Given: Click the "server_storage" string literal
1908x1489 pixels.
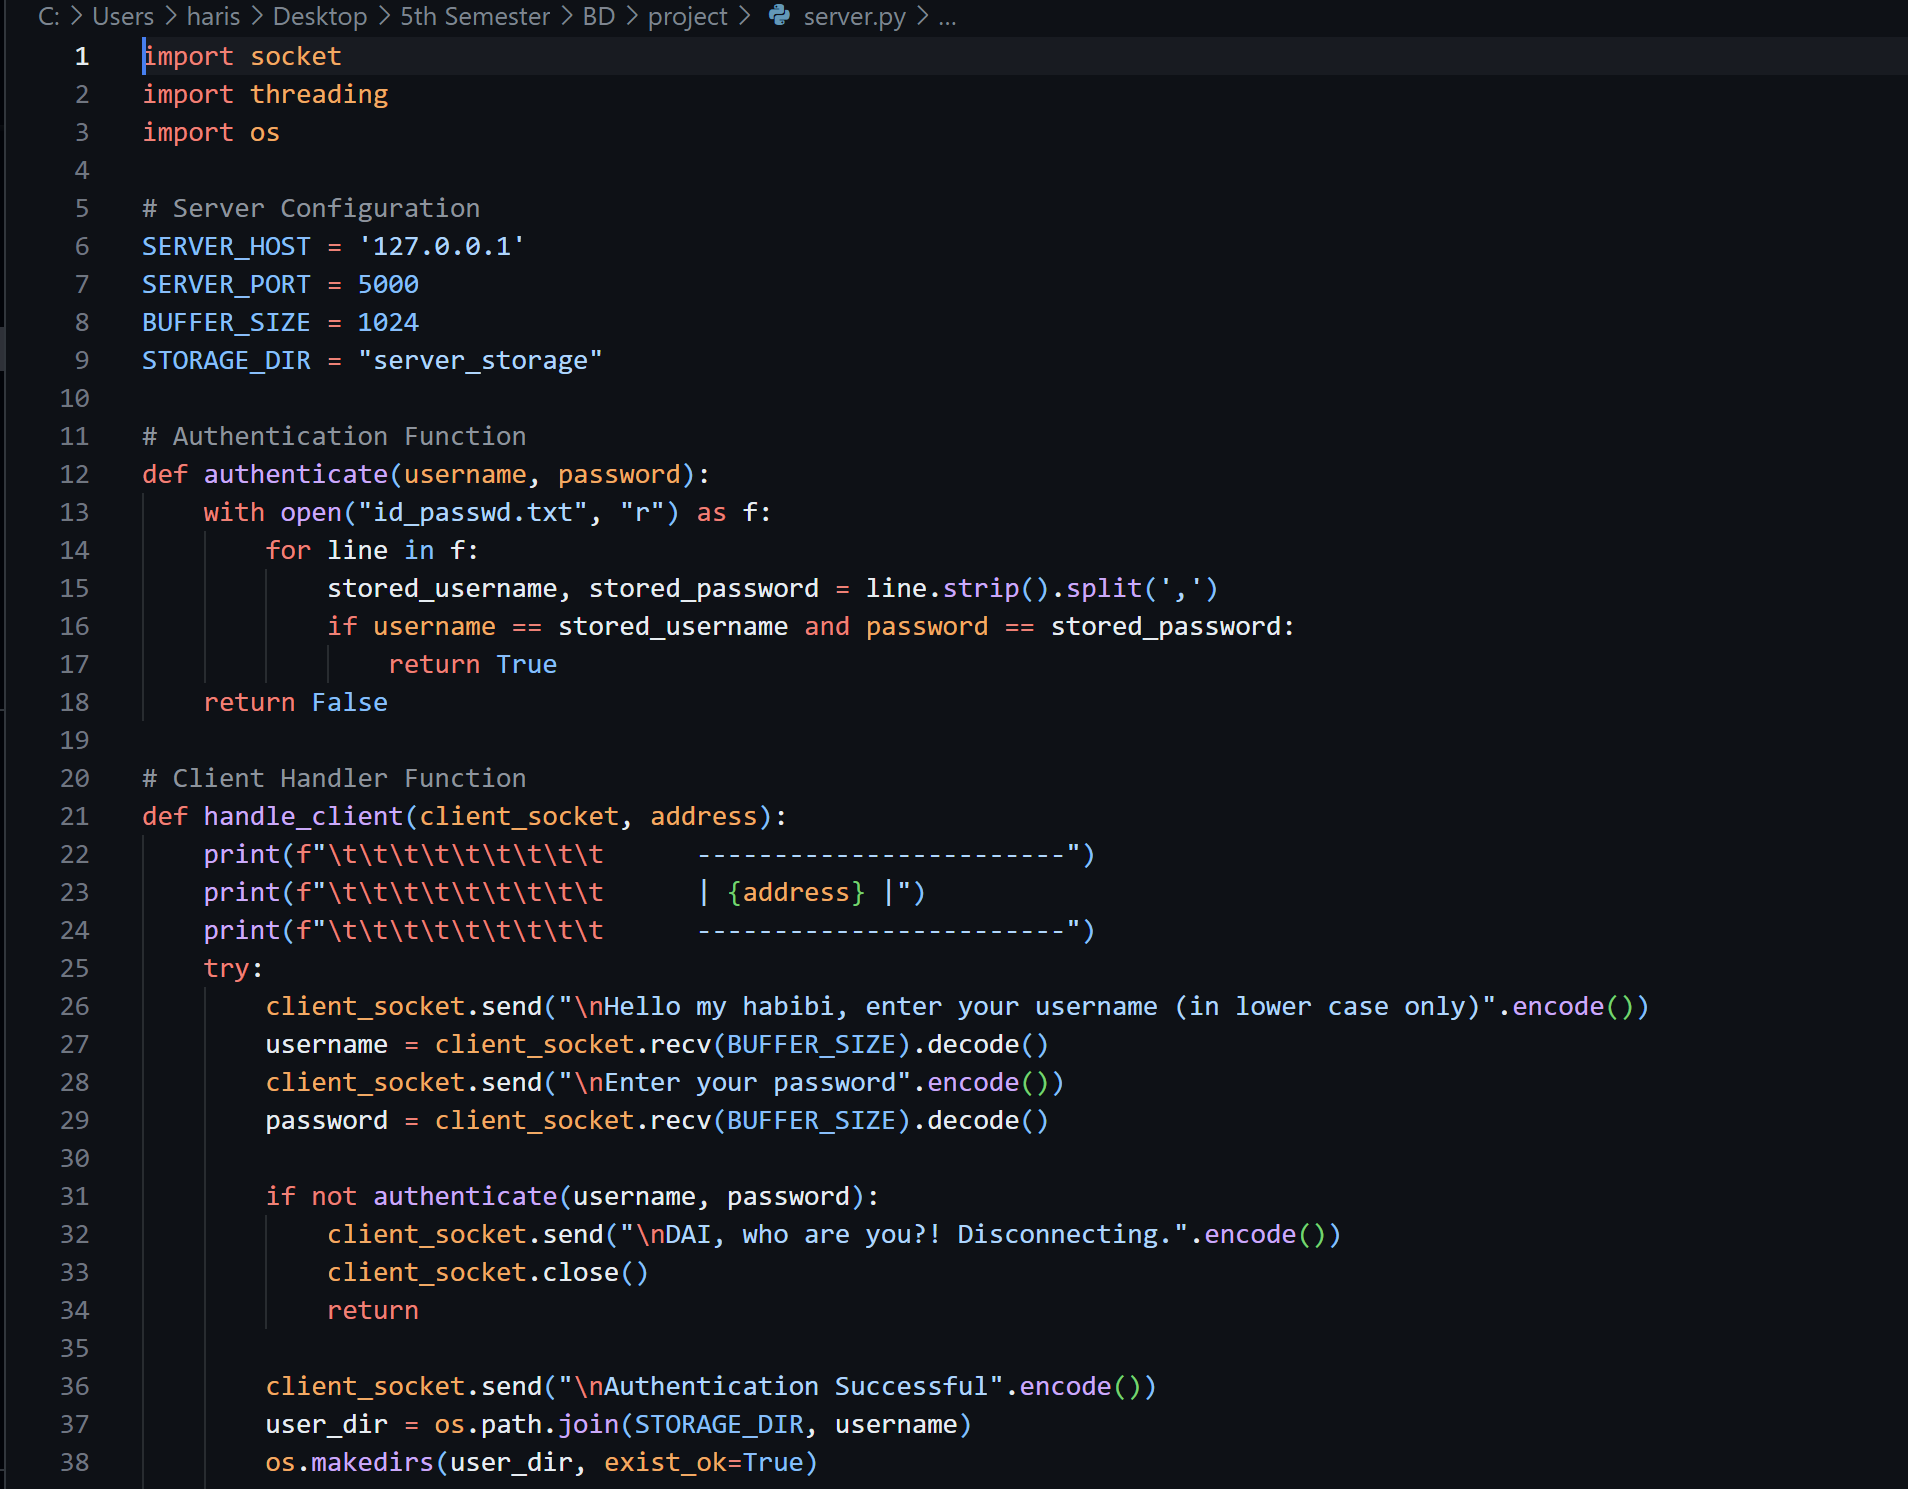Looking at the screenshot, I should coord(480,360).
